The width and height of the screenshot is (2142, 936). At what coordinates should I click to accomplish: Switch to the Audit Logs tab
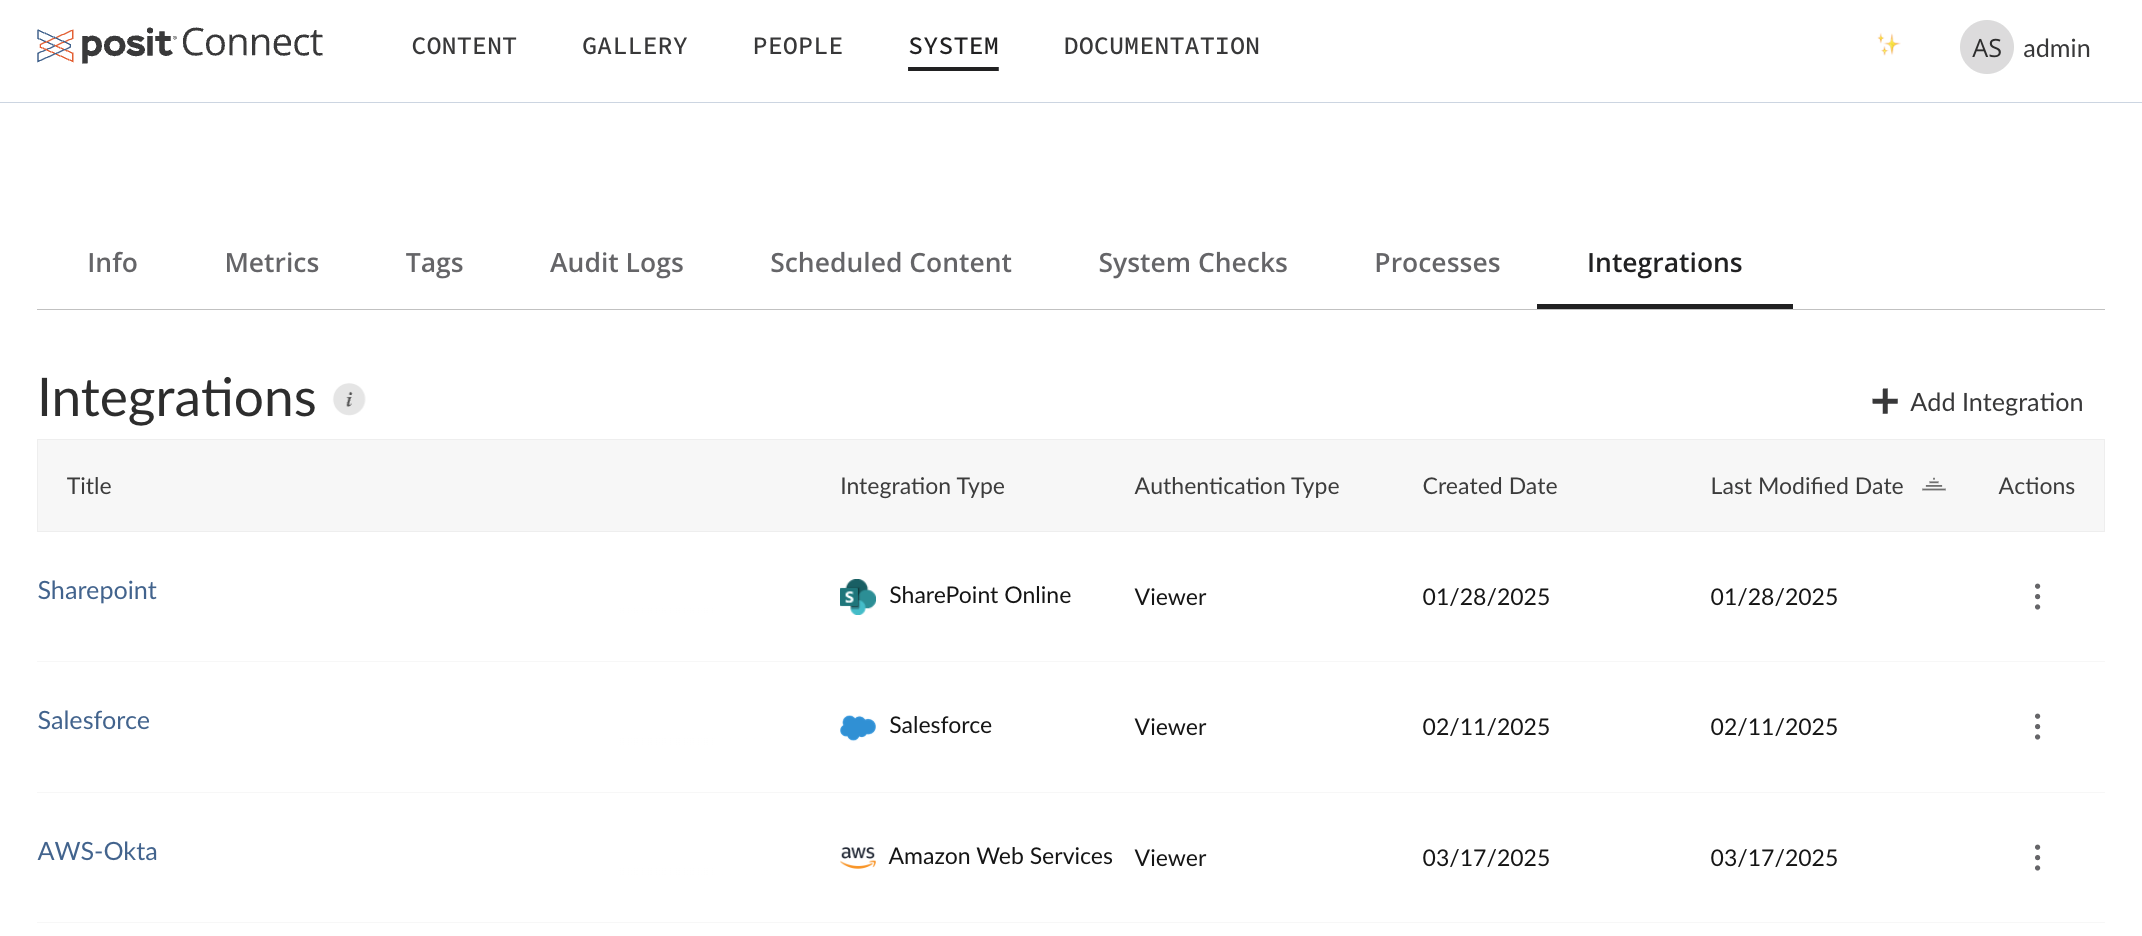click(615, 262)
